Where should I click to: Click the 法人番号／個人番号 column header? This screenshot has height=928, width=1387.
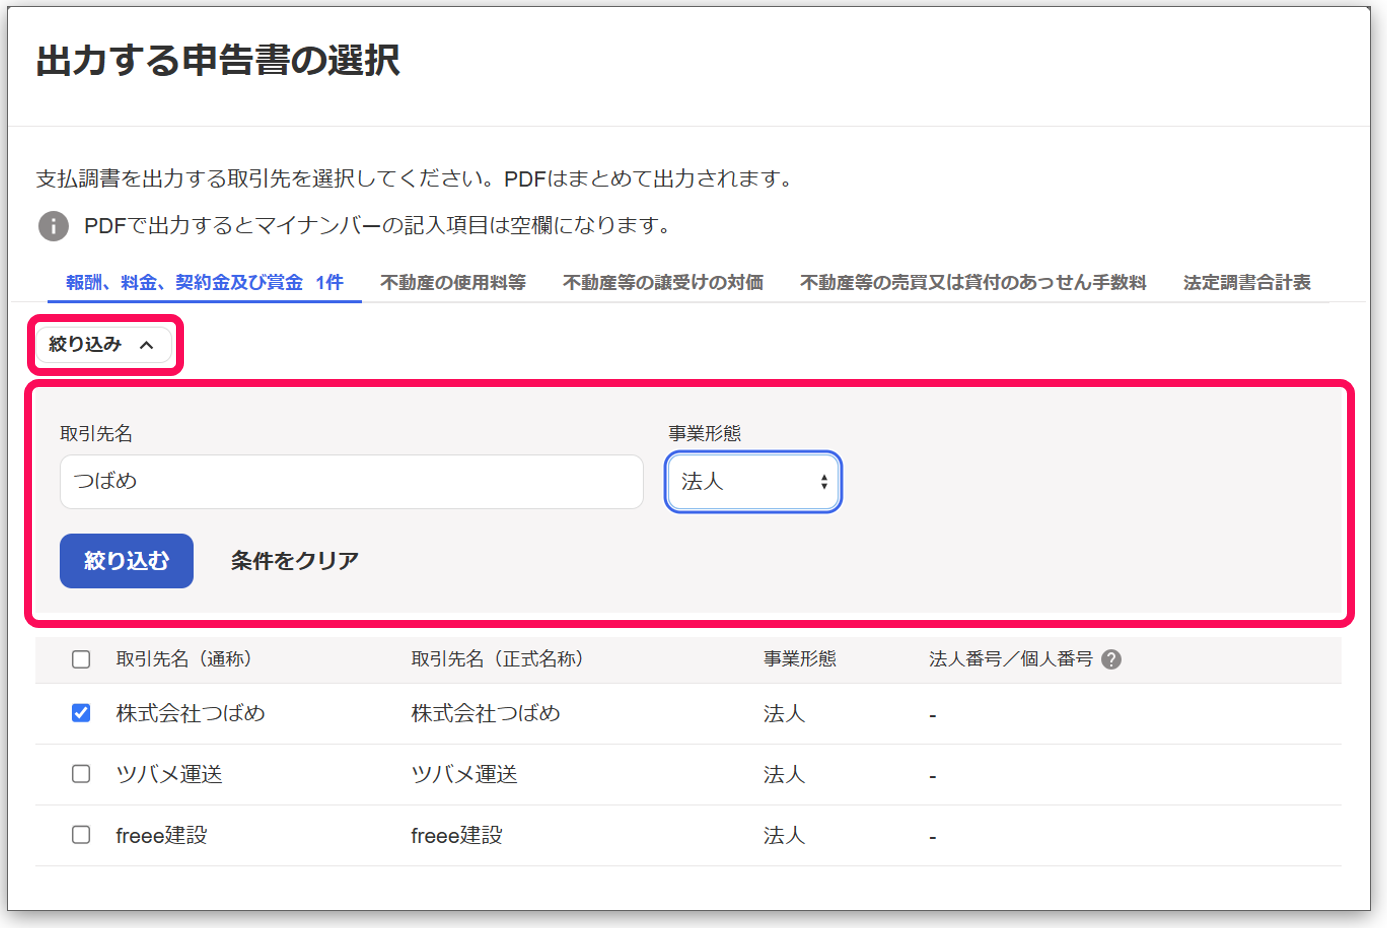[1011, 659]
